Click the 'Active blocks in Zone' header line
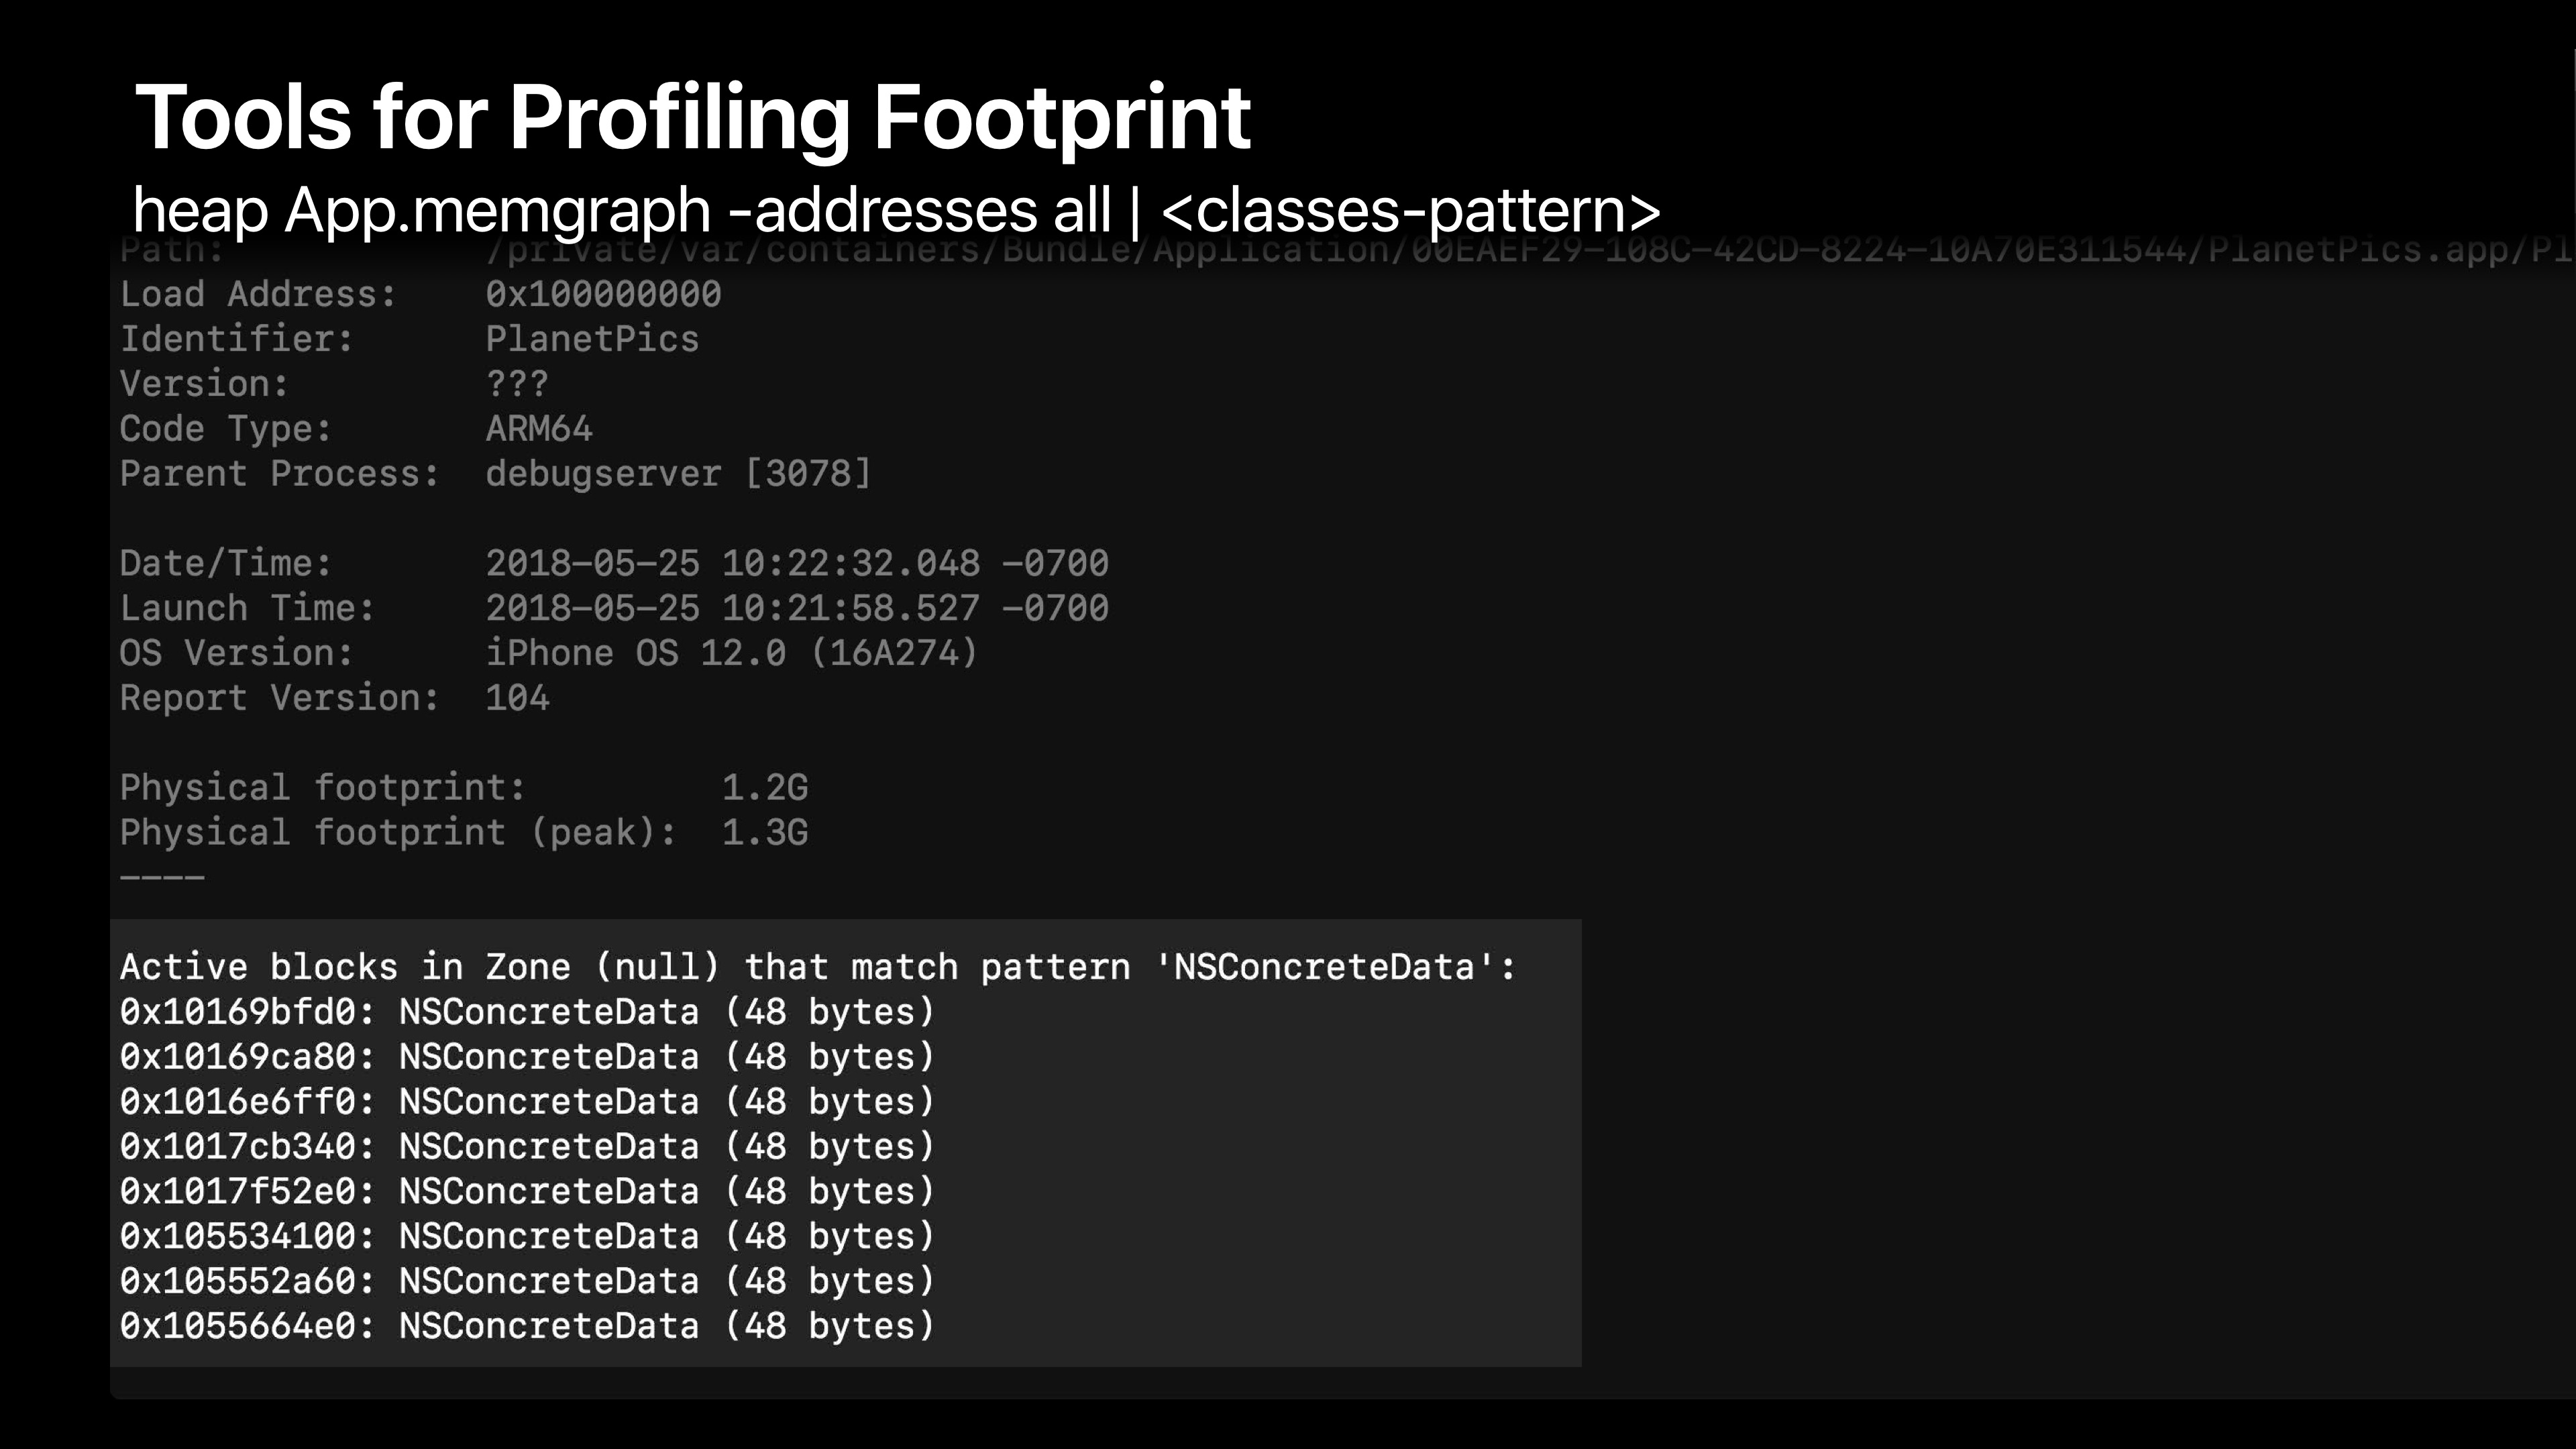 [817, 967]
